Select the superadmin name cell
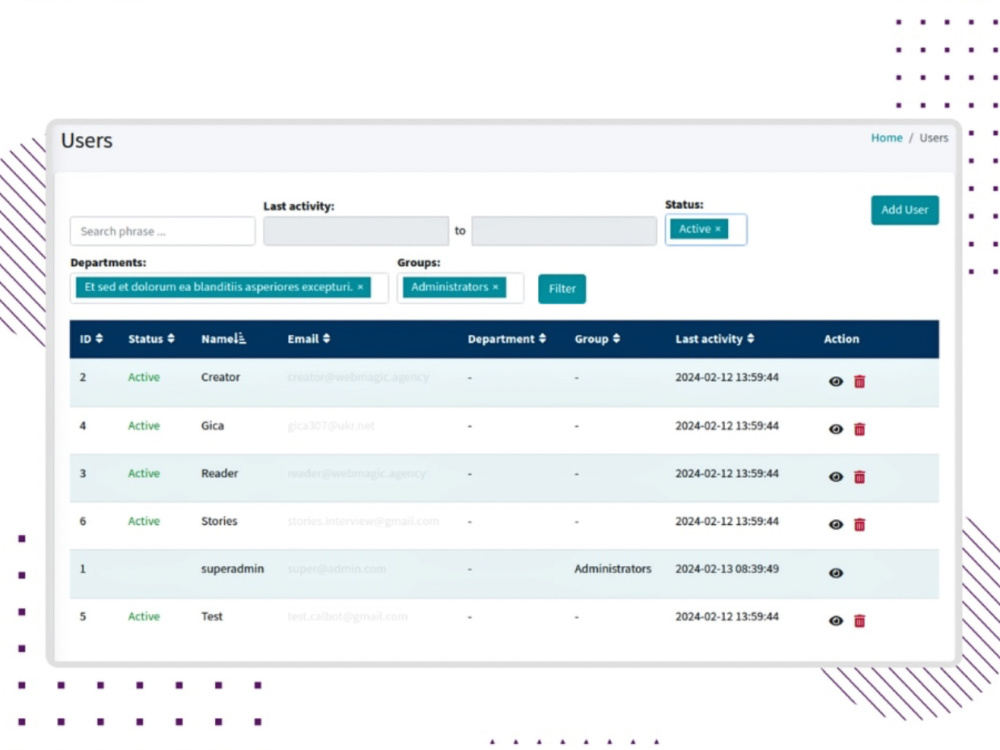 coord(232,569)
